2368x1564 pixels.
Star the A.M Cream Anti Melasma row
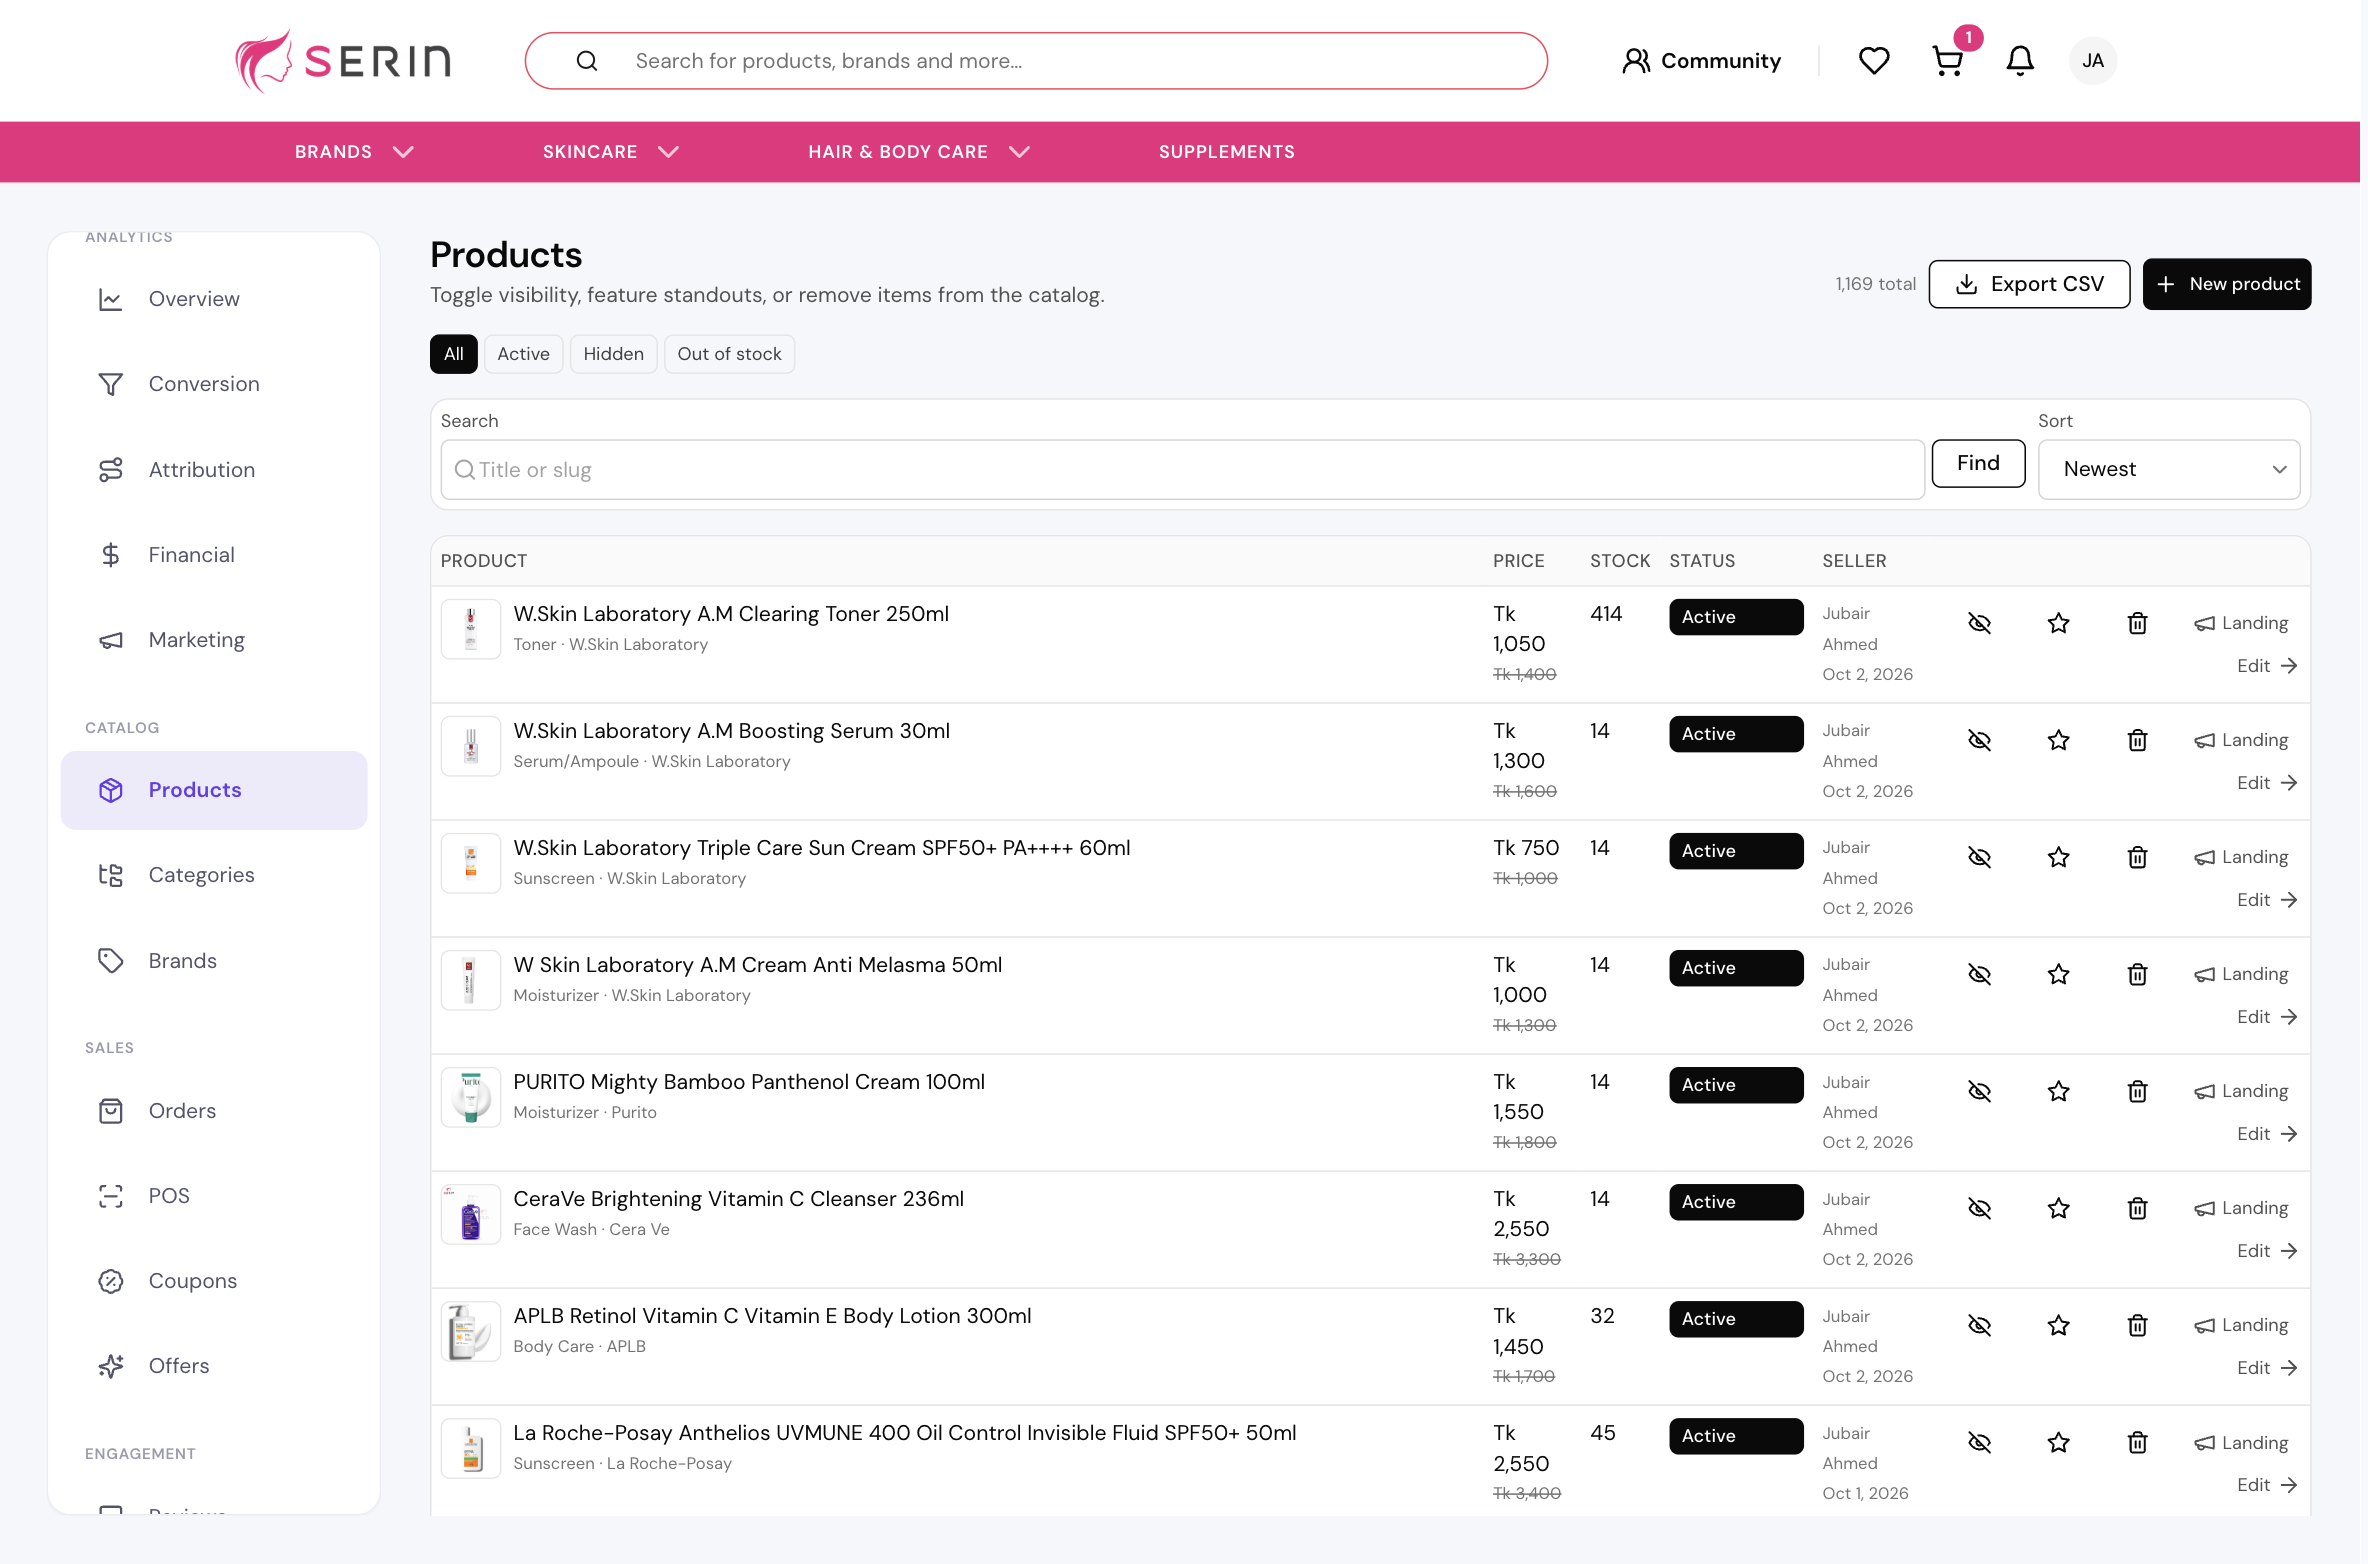(2058, 974)
